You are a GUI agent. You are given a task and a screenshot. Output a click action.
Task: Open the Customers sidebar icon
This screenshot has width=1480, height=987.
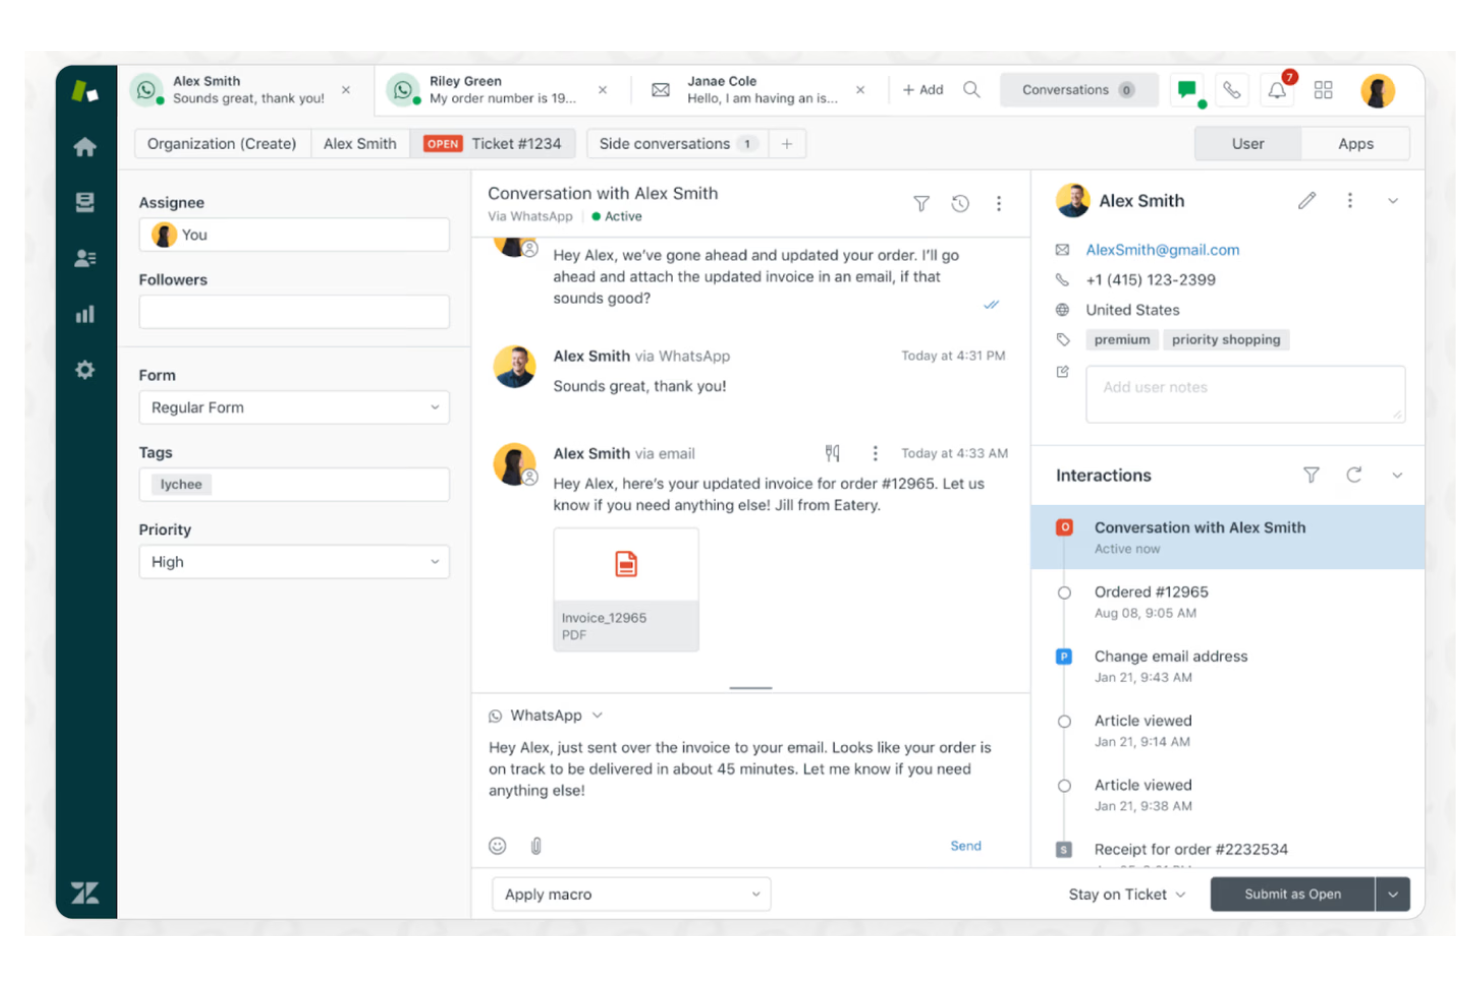tap(86, 257)
